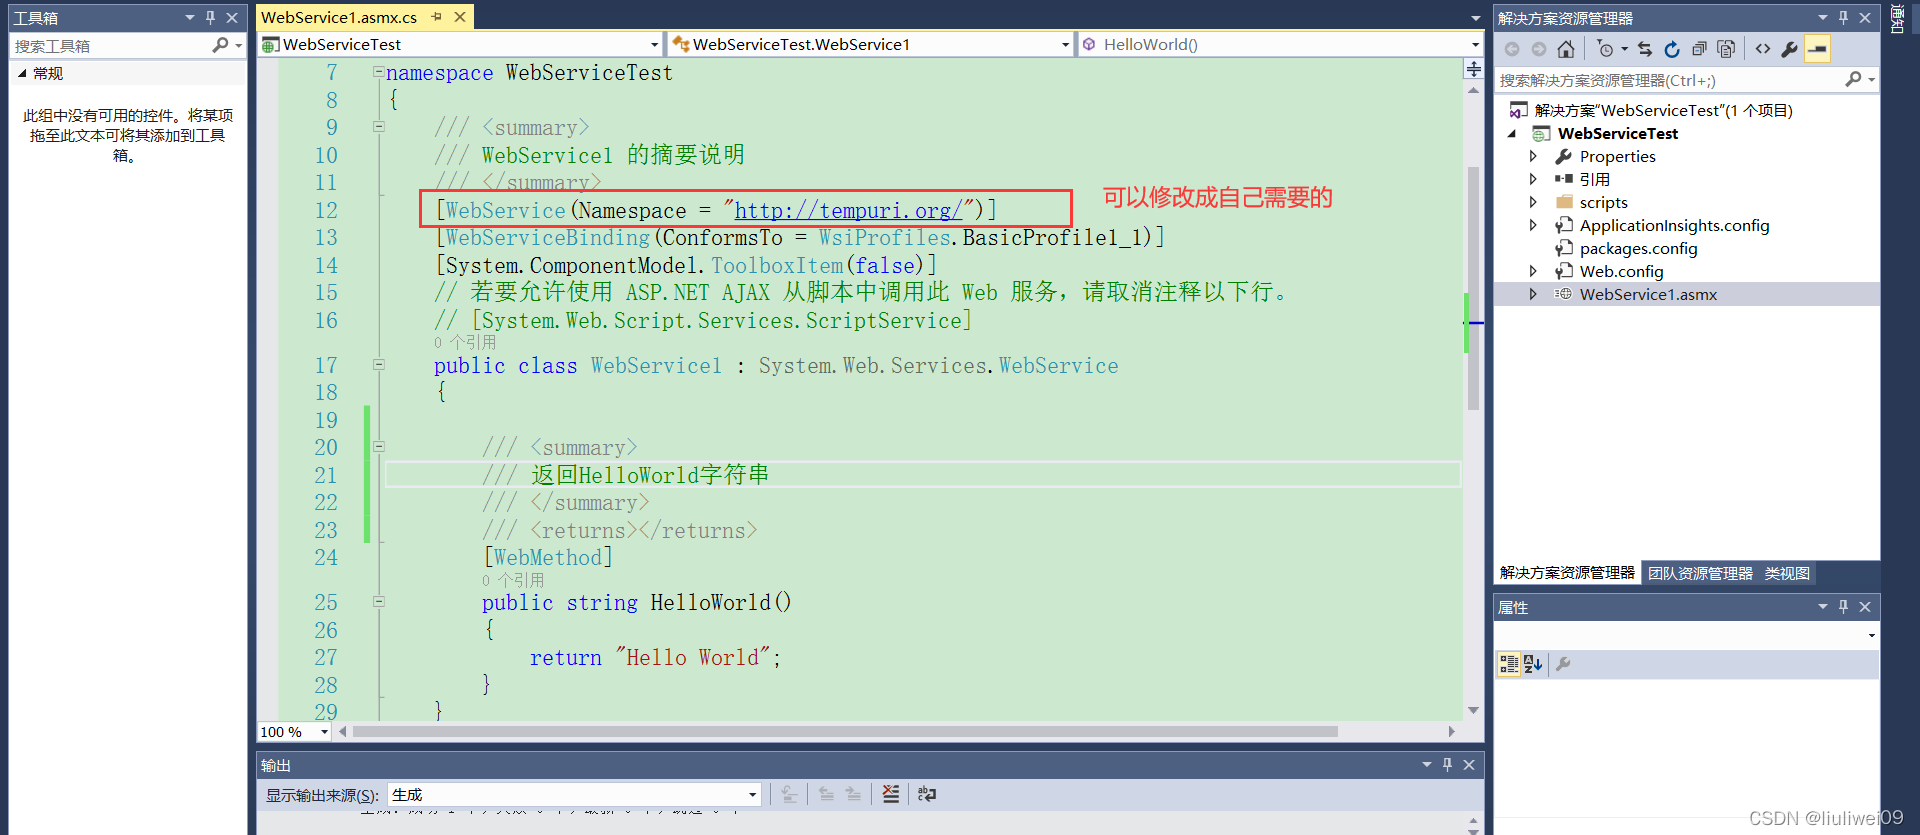The image size is (1920, 835).
Task: Open Output panel window options dropdown
Action: pos(1427,765)
